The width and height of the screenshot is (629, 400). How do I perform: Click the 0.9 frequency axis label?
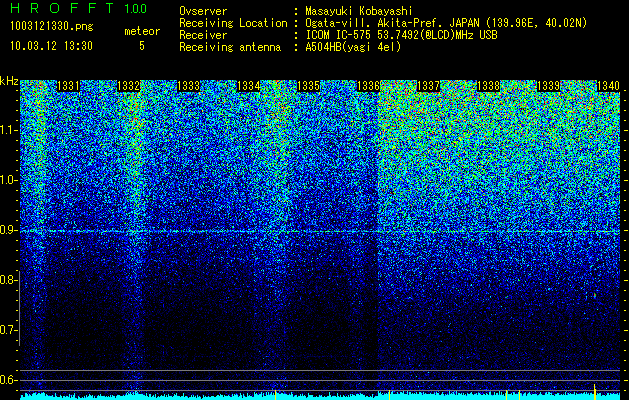[9, 230]
